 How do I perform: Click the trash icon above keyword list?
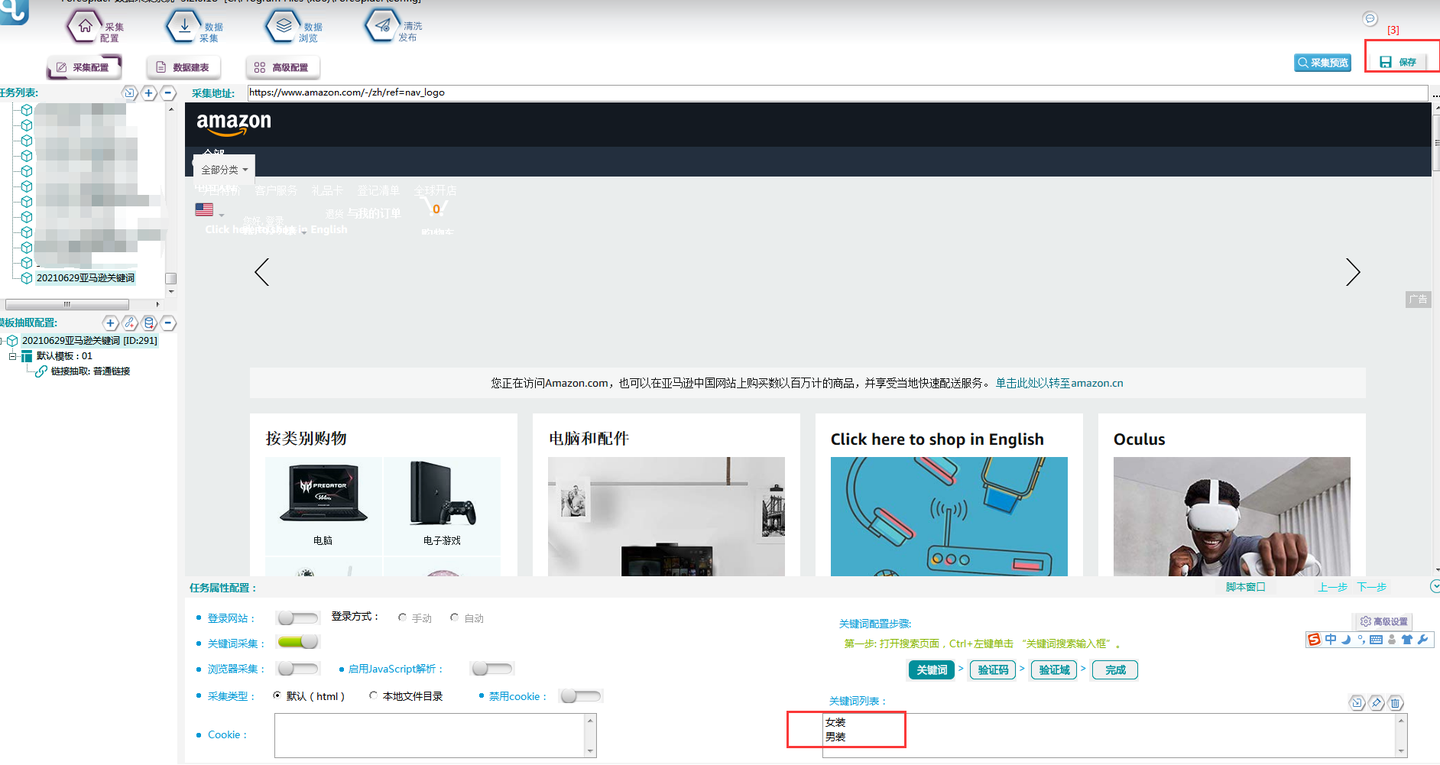click(x=1396, y=703)
